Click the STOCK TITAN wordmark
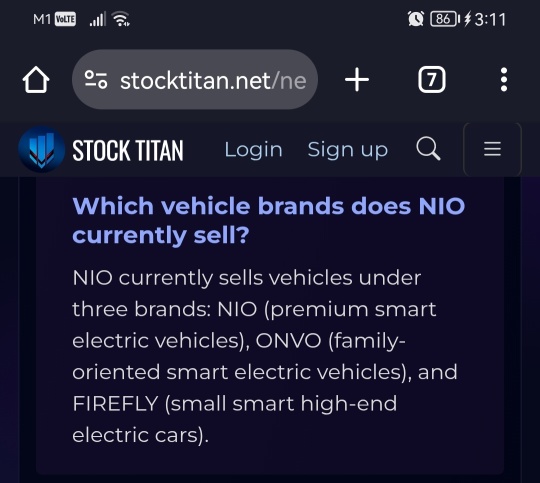This screenshot has width=540, height=483. tap(128, 151)
